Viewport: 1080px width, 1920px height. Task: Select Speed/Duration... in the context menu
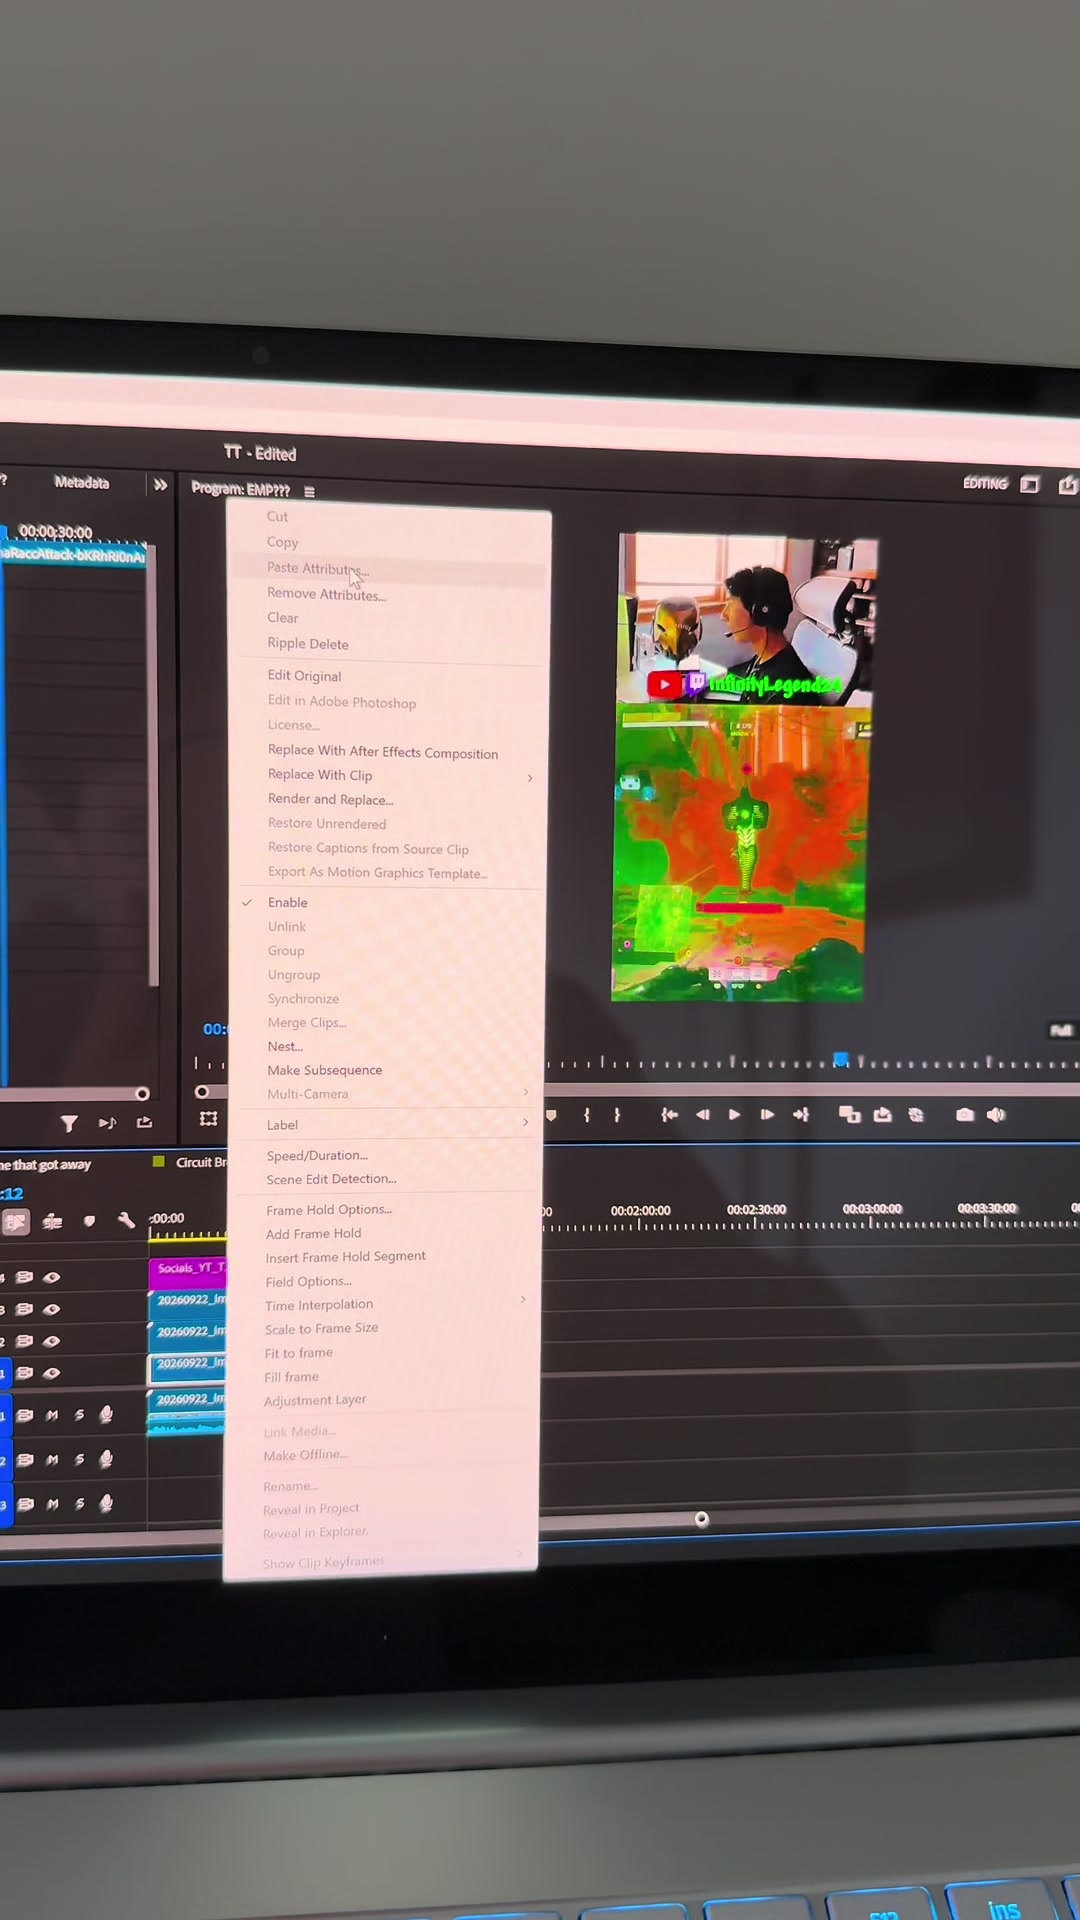pos(317,1155)
